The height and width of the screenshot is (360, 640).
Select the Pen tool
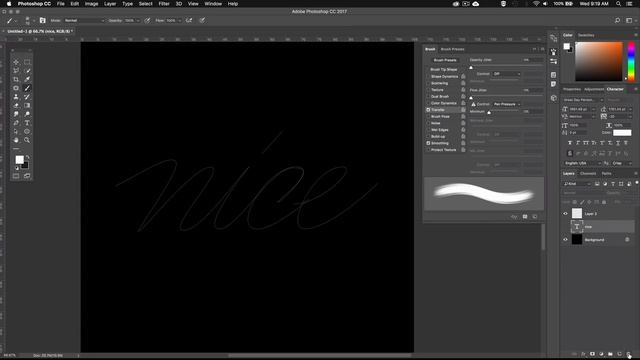tap(16, 123)
